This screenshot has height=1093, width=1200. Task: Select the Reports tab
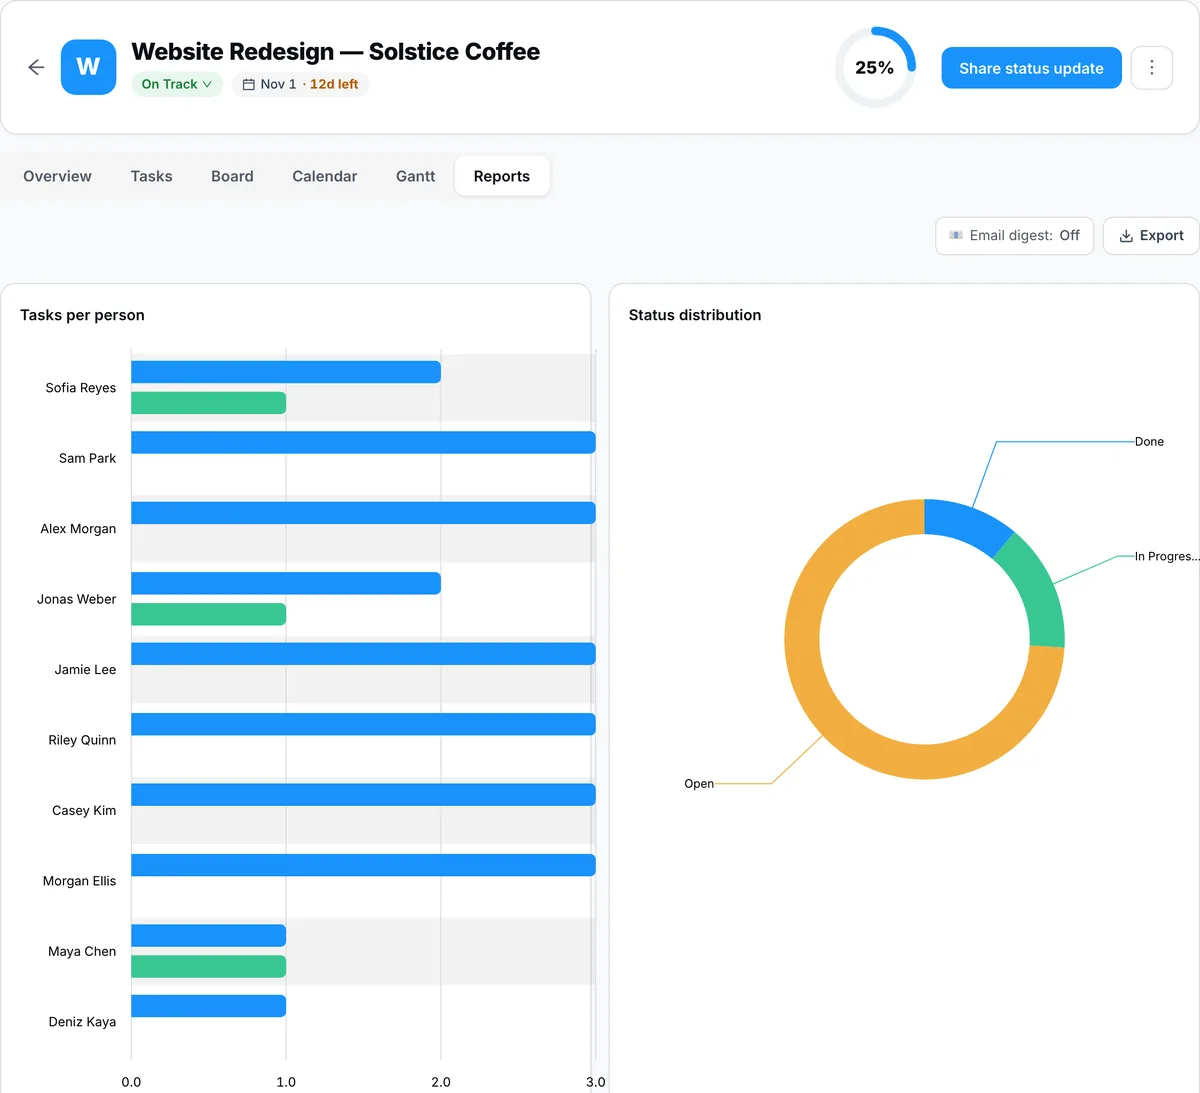point(502,176)
